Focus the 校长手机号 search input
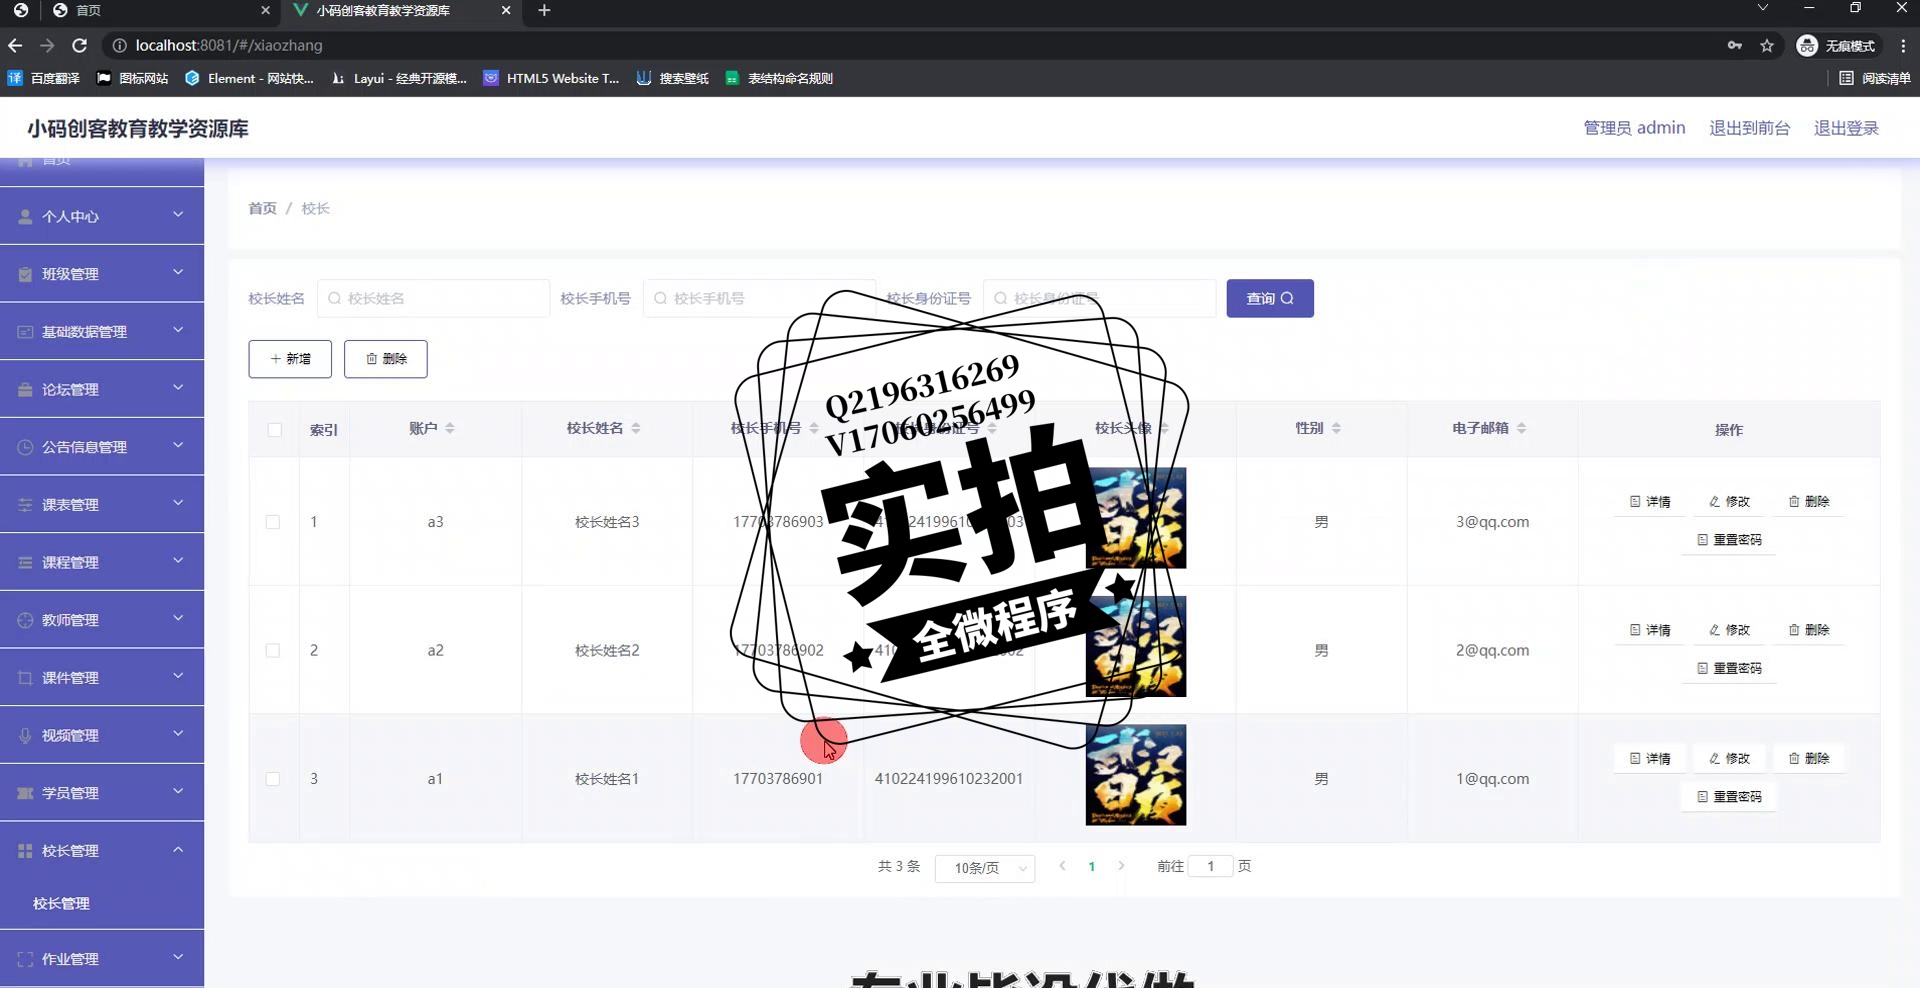The image size is (1920, 988). (759, 298)
